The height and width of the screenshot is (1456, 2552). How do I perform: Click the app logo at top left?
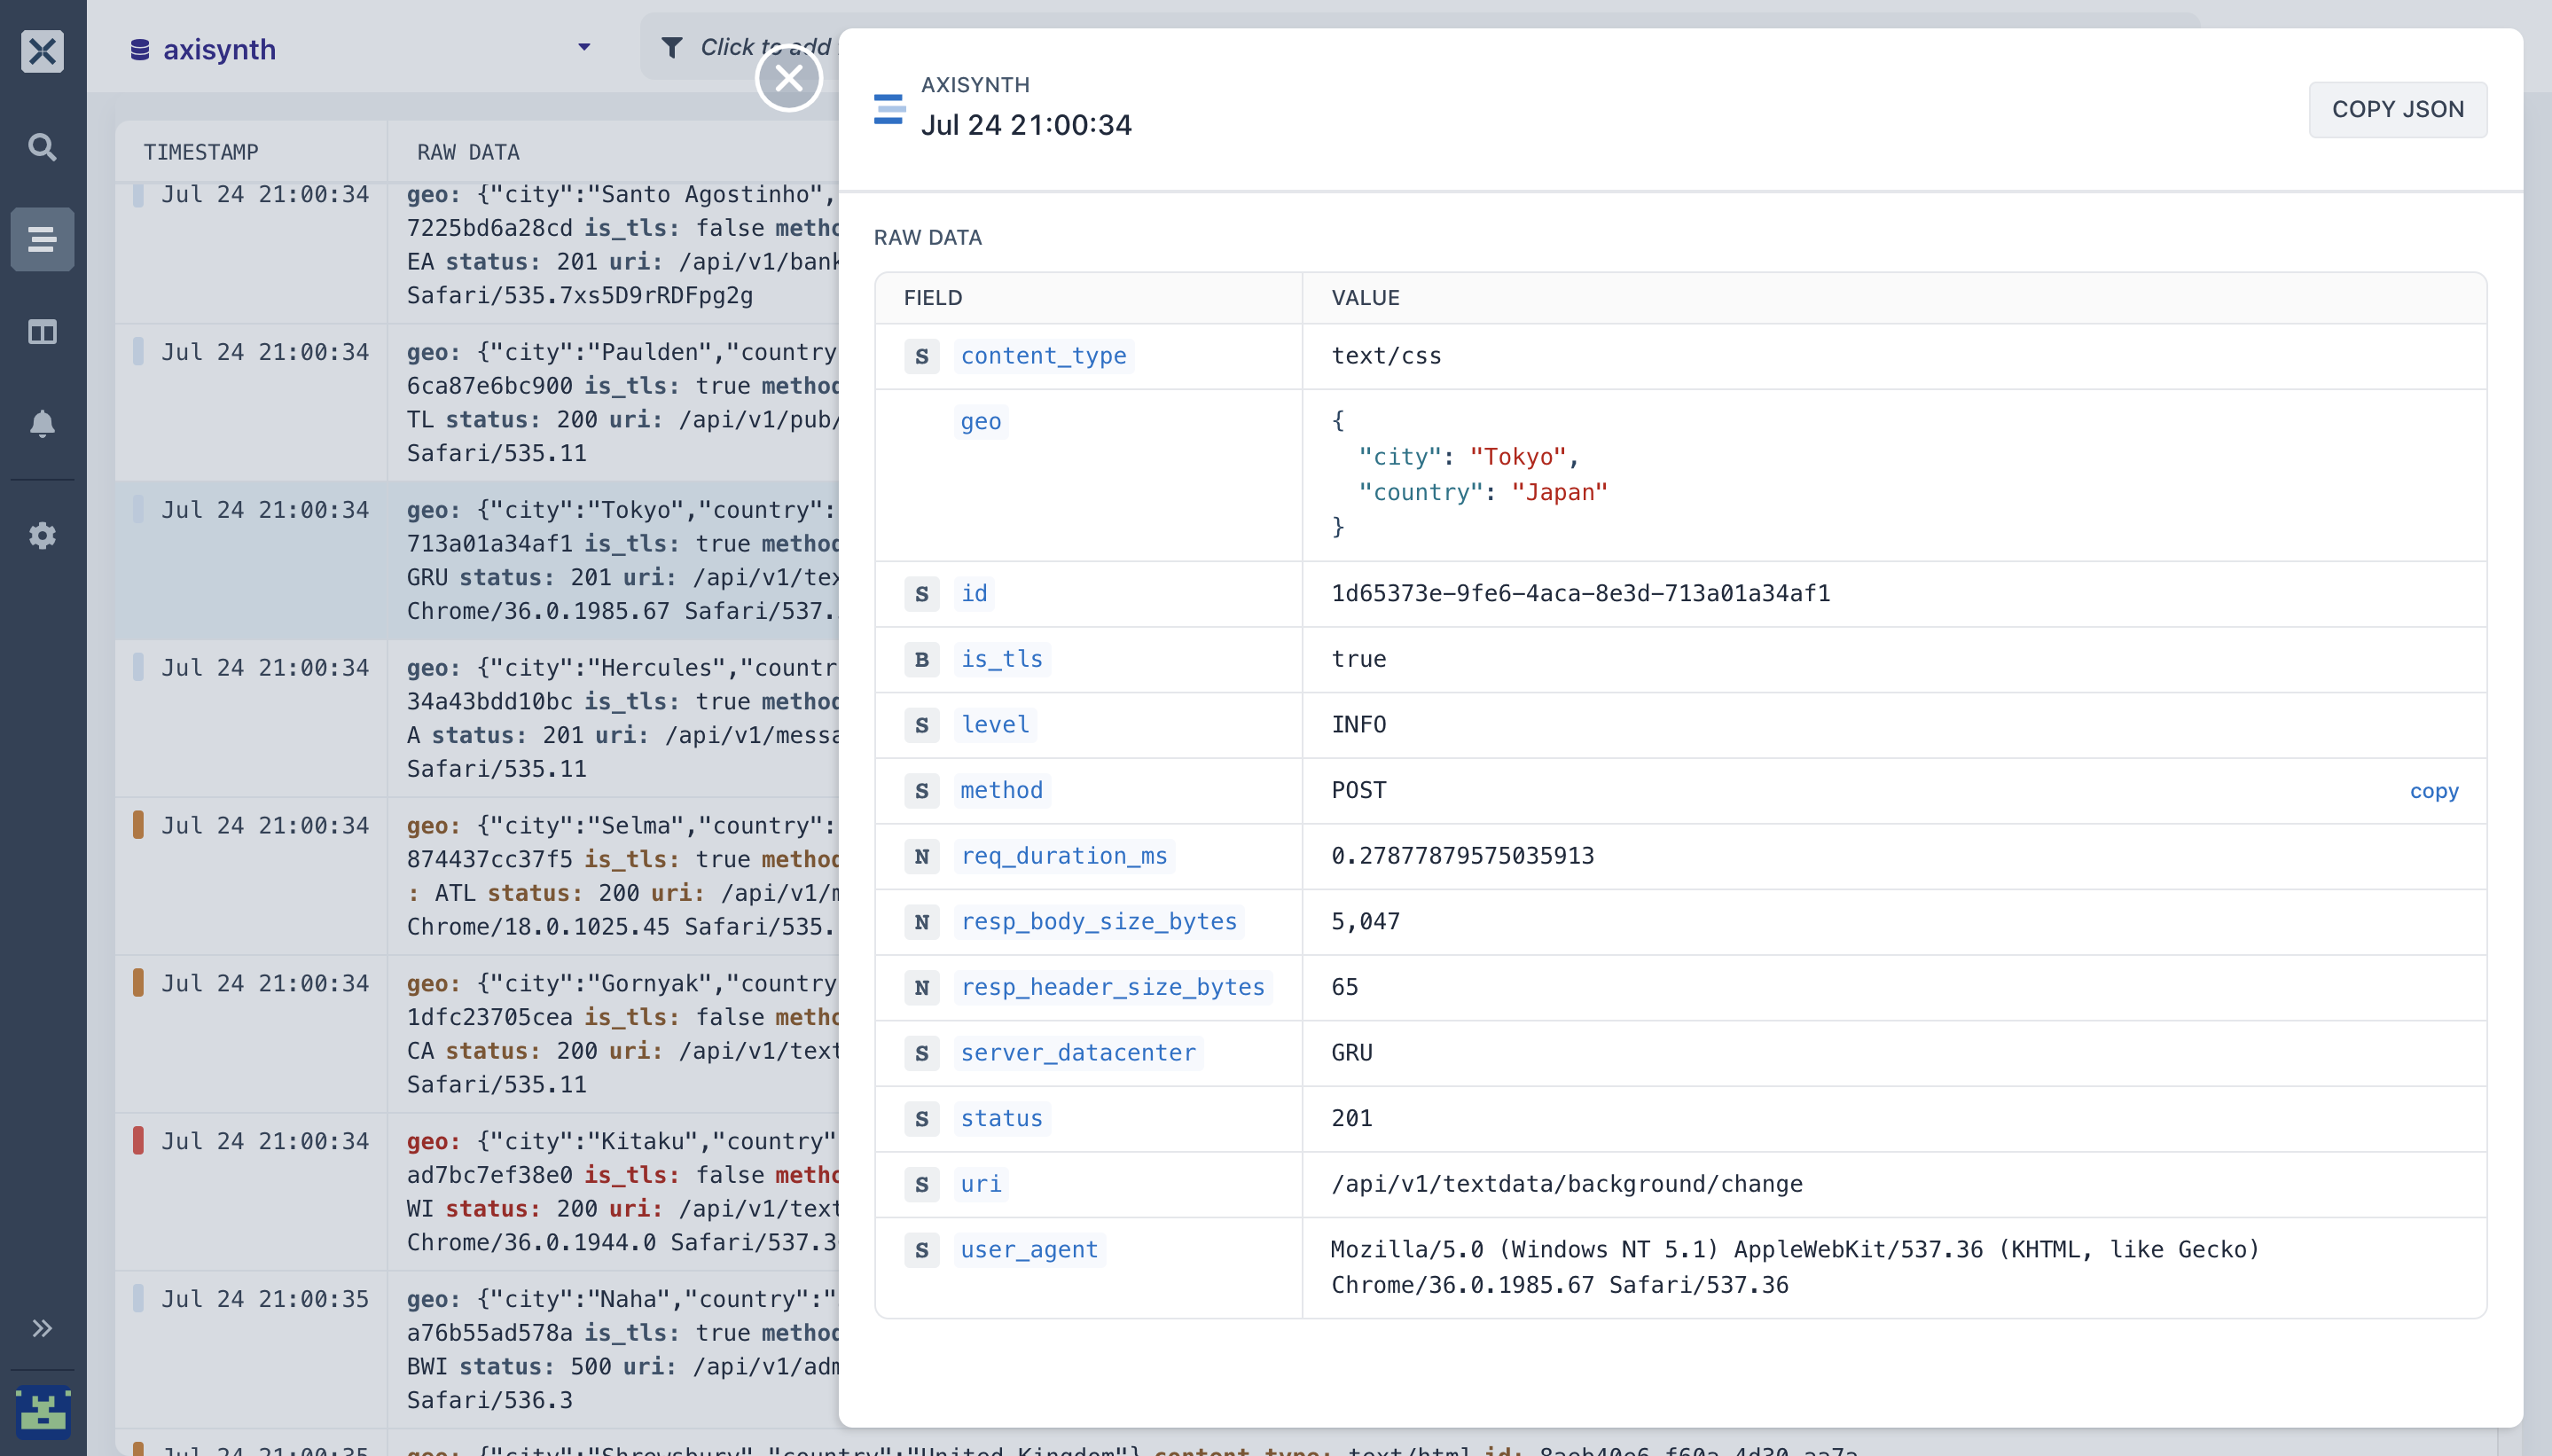click(42, 50)
